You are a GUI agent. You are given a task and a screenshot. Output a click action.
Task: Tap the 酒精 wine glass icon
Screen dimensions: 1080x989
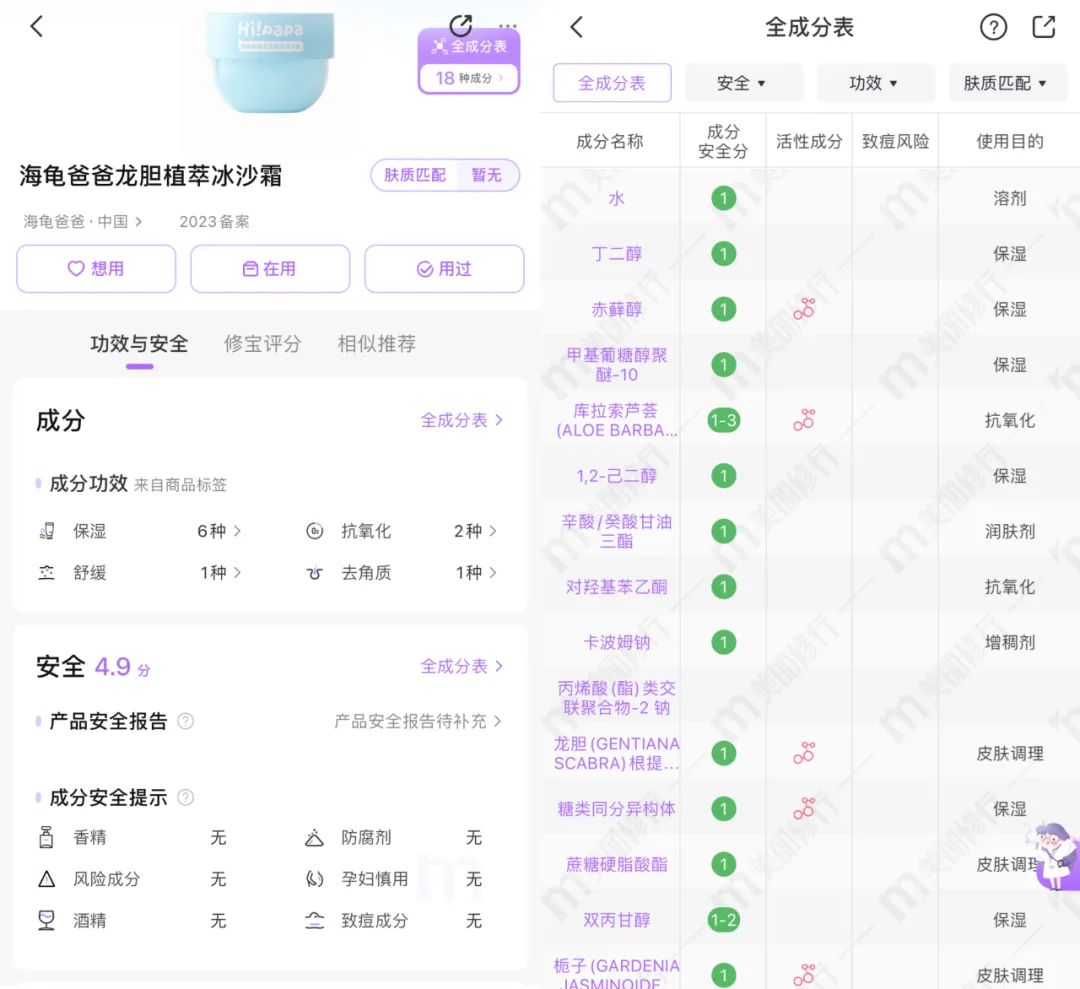click(x=46, y=921)
